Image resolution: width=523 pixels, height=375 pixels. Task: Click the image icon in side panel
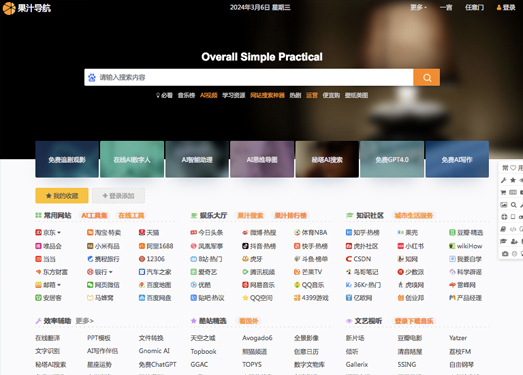(504, 205)
